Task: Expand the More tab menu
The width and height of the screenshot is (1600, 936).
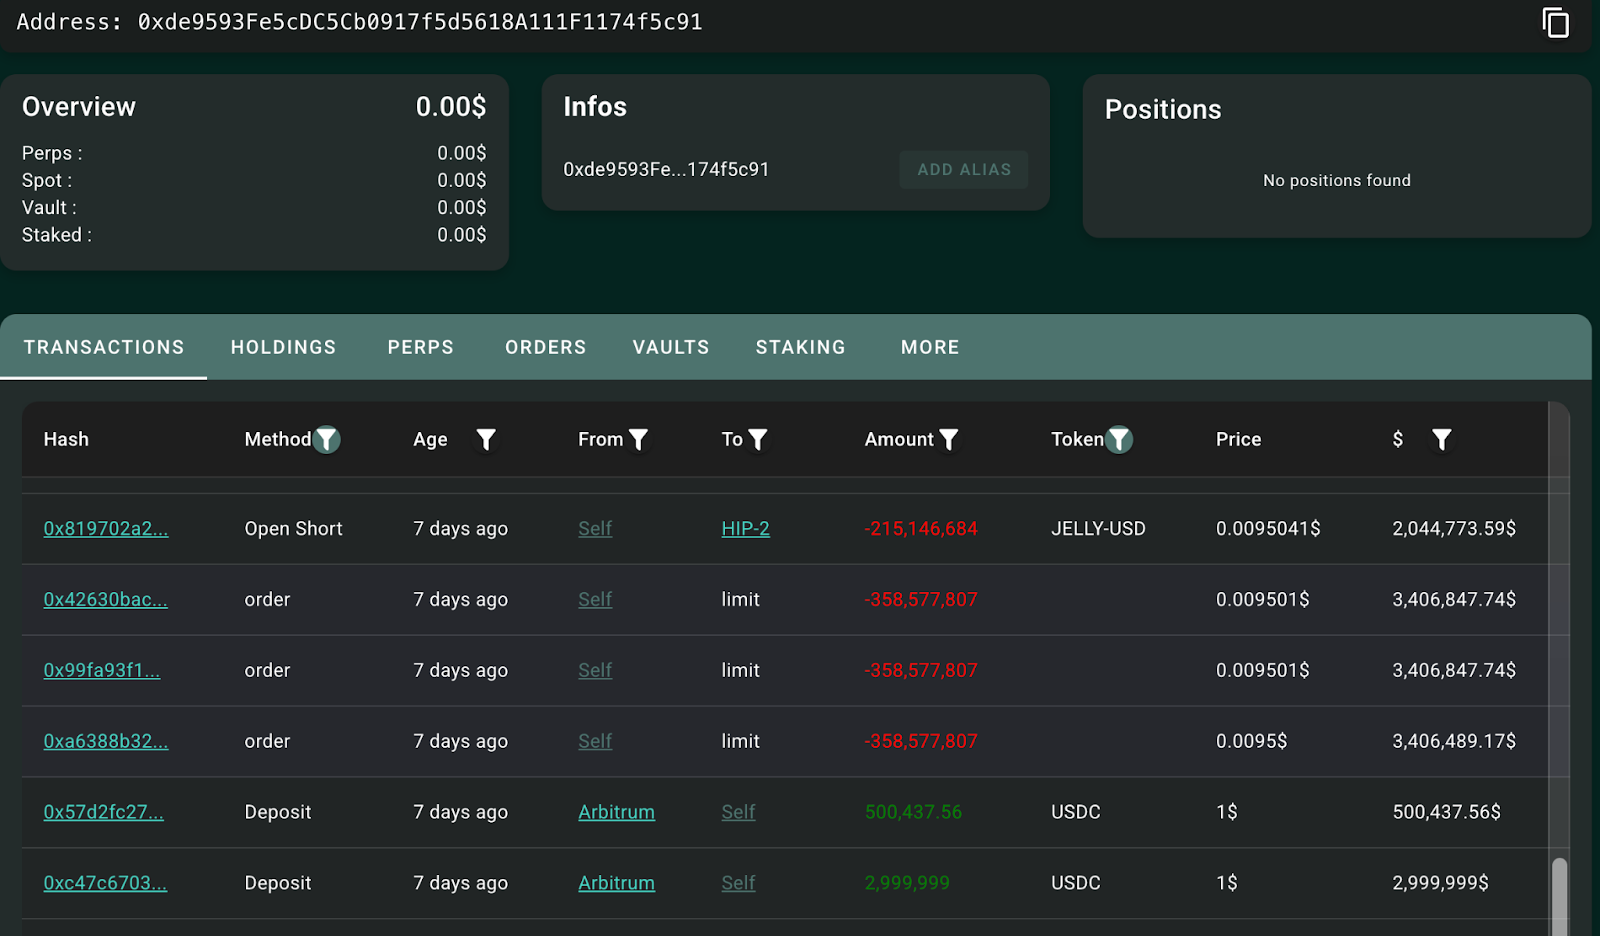Action: point(929,347)
